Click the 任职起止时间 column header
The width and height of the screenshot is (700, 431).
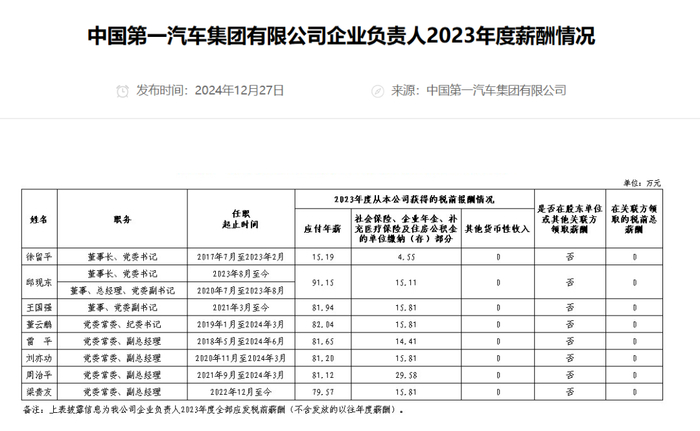click(x=241, y=219)
